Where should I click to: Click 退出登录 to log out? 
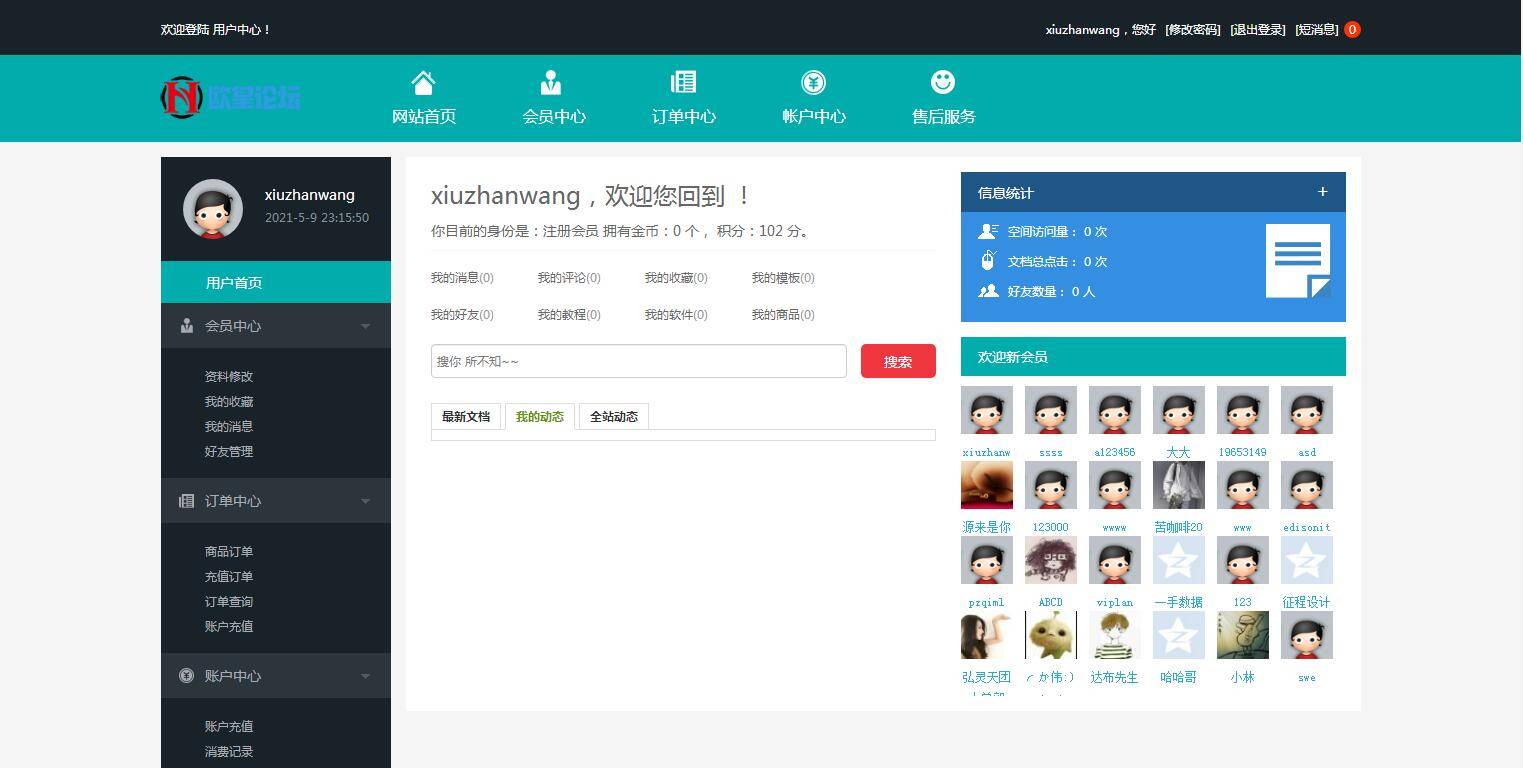(1256, 29)
